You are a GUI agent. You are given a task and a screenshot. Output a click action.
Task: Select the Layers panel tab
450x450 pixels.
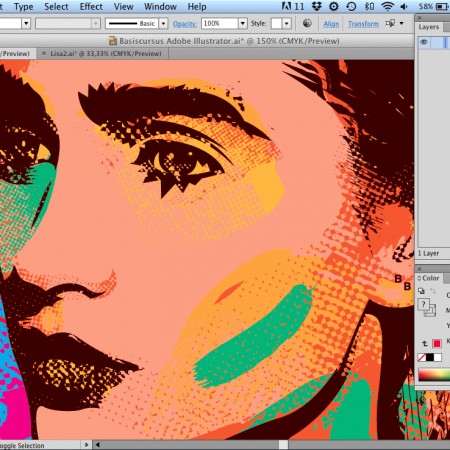429,27
